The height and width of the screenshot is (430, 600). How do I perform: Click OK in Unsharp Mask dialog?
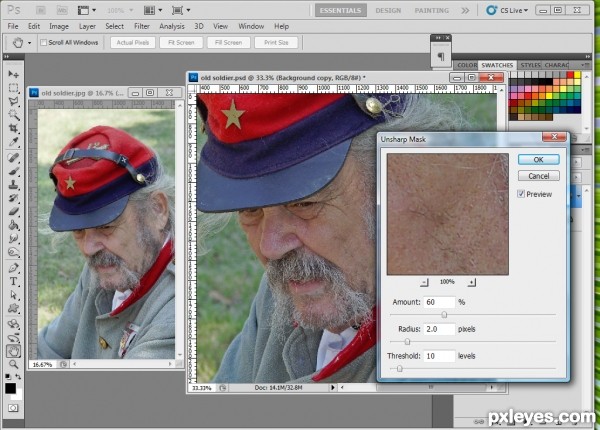coord(538,160)
